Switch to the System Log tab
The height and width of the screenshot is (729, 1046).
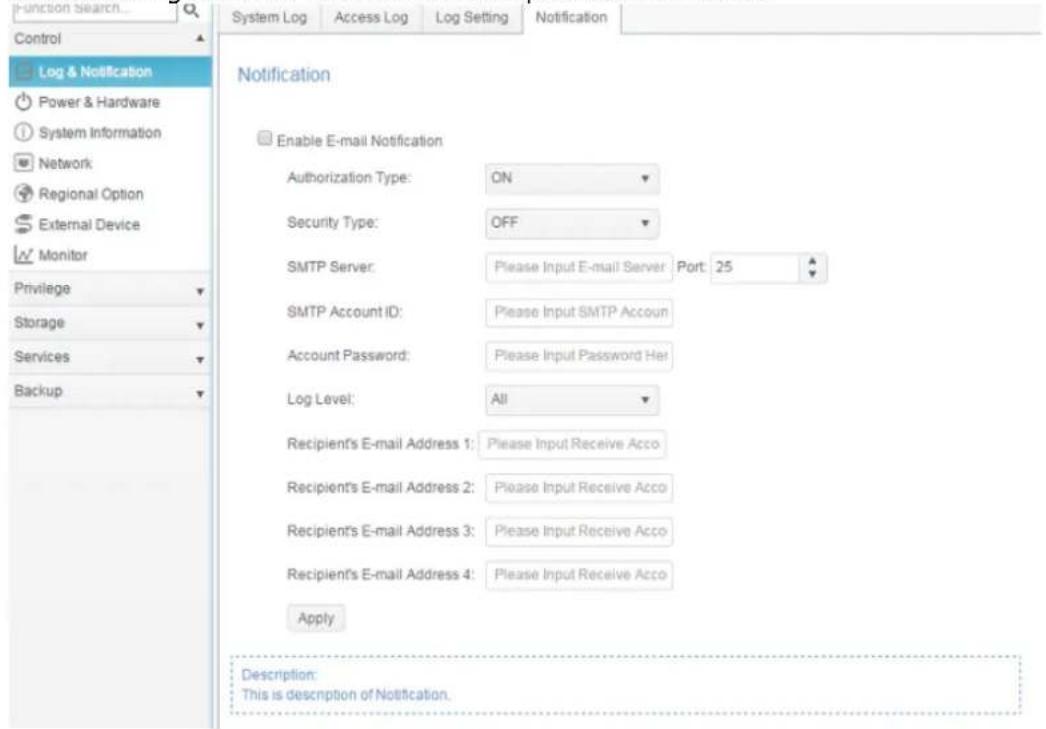coord(270,17)
